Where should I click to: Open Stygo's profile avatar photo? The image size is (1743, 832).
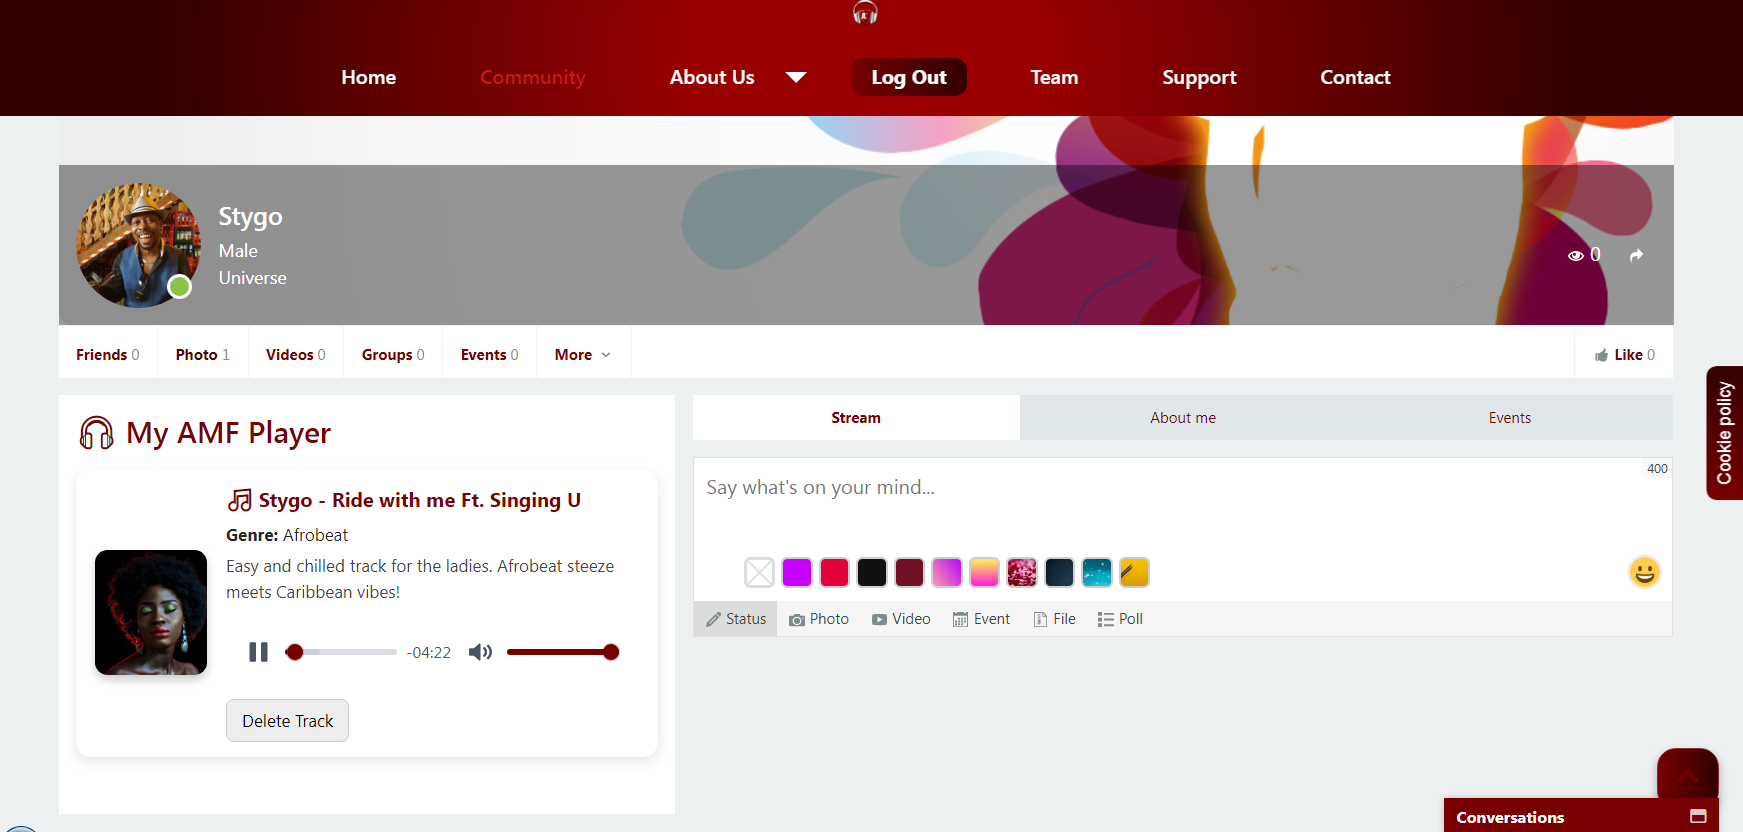tap(139, 245)
